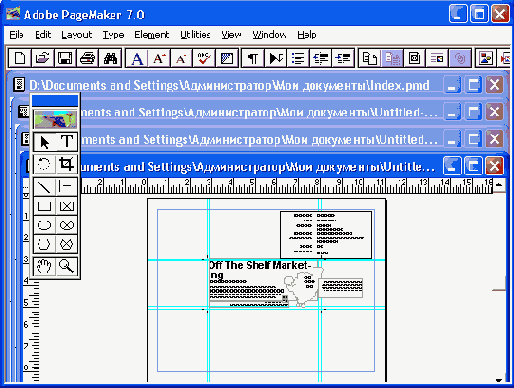
Task: Click the Open file toolbar icon
Action: click(x=42, y=58)
